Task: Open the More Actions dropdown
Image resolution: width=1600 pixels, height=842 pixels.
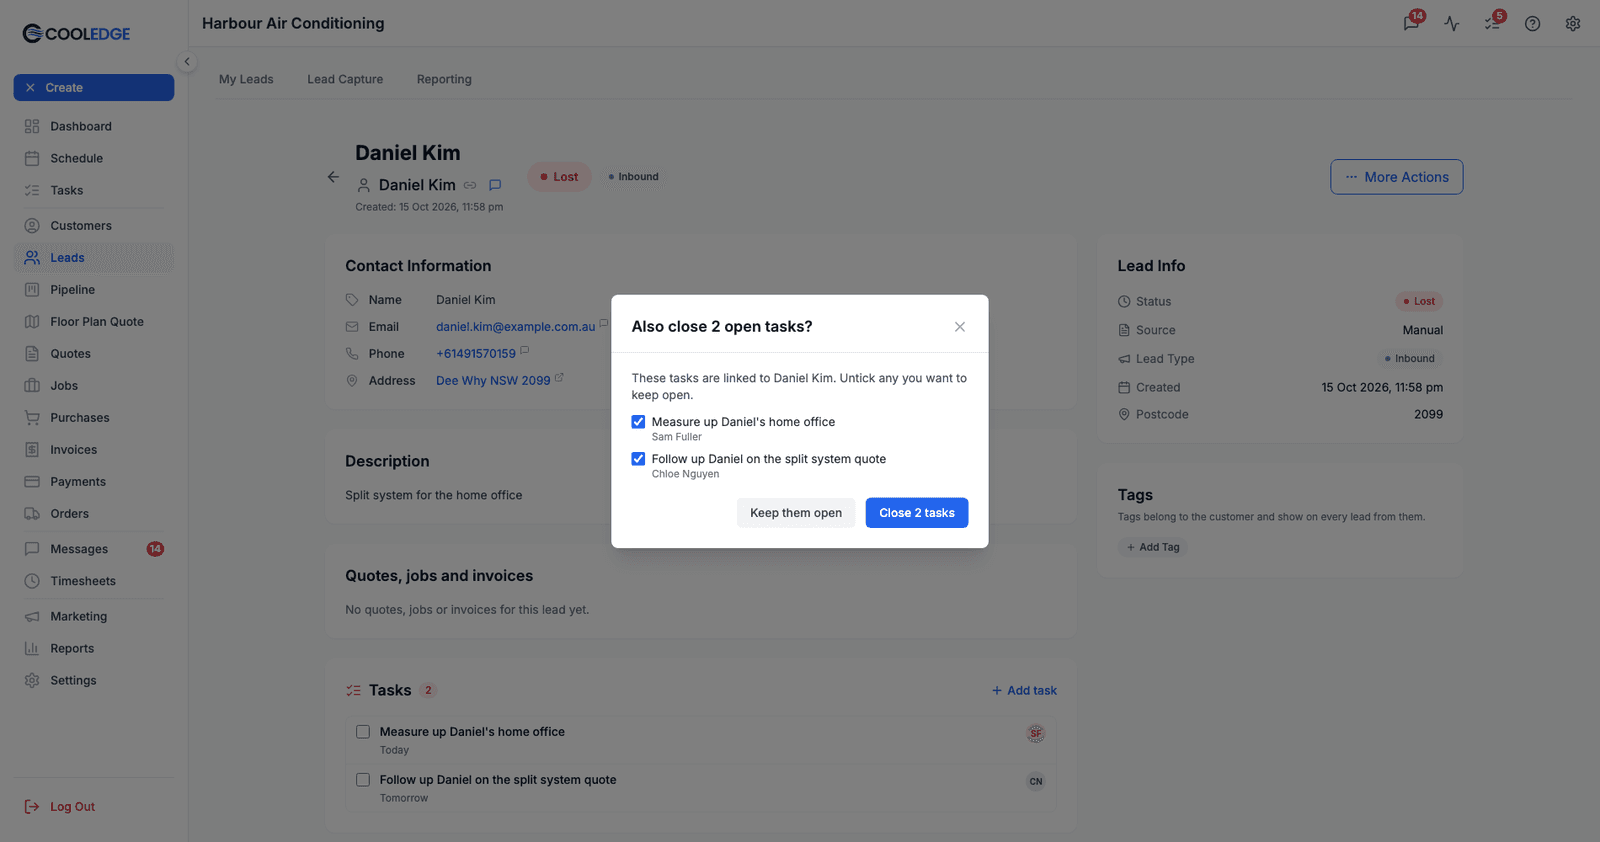Action: [1396, 177]
